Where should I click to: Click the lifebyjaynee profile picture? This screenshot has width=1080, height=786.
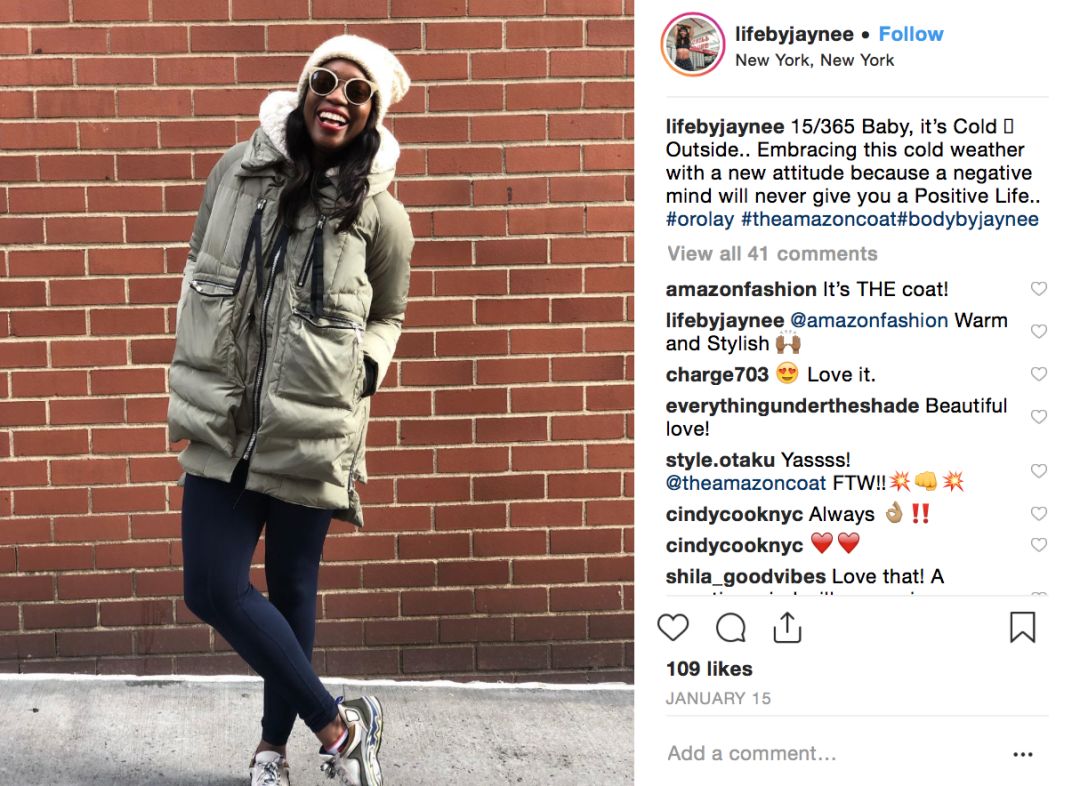693,44
